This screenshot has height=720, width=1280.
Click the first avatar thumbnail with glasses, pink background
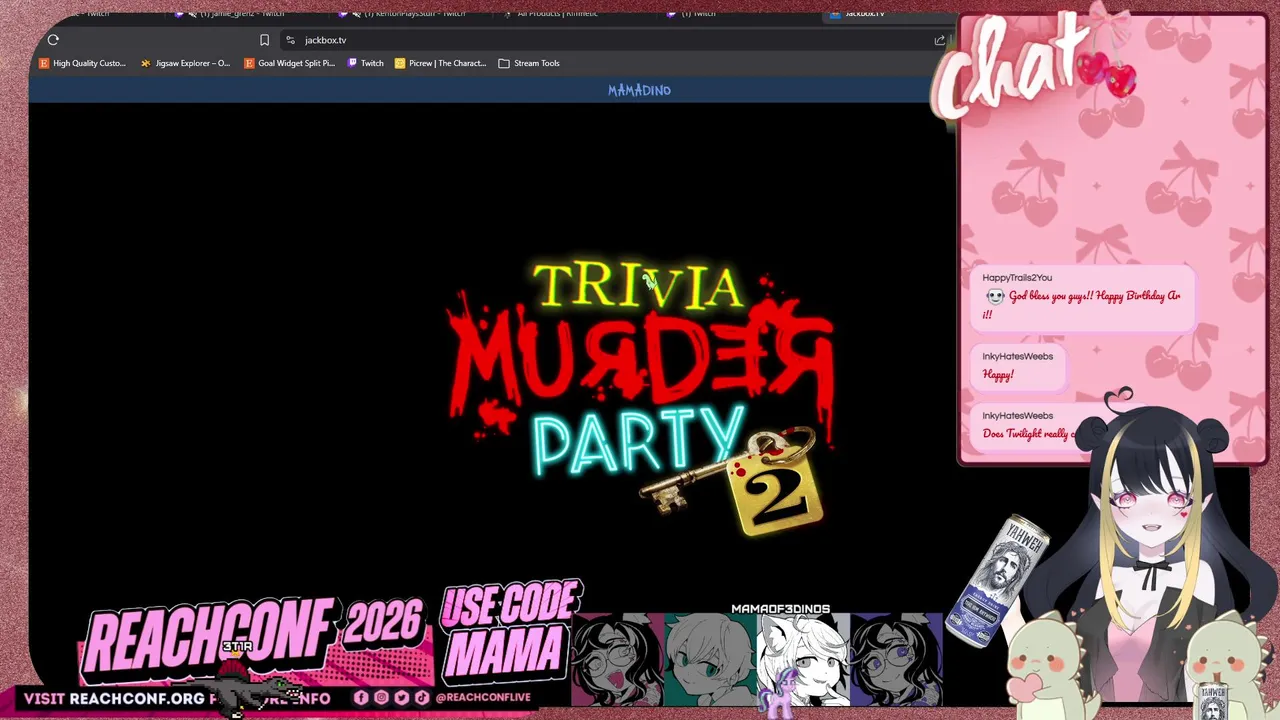click(x=617, y=660)
